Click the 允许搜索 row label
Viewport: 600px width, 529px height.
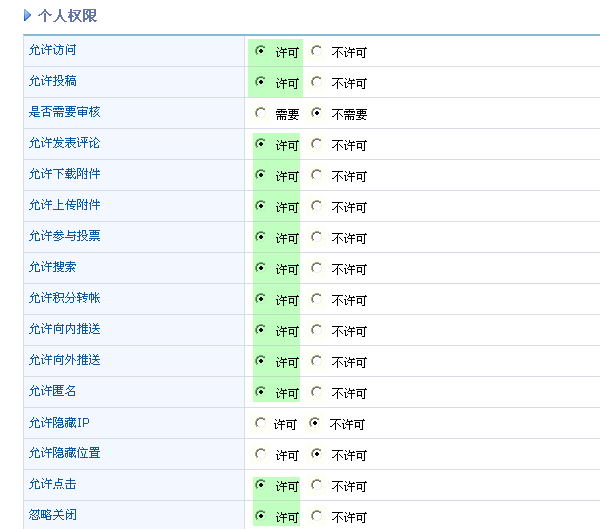tap(52, 267)
